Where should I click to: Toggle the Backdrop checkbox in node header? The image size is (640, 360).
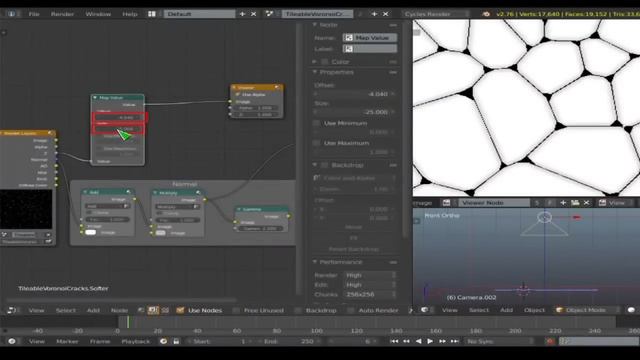[298, 310]
